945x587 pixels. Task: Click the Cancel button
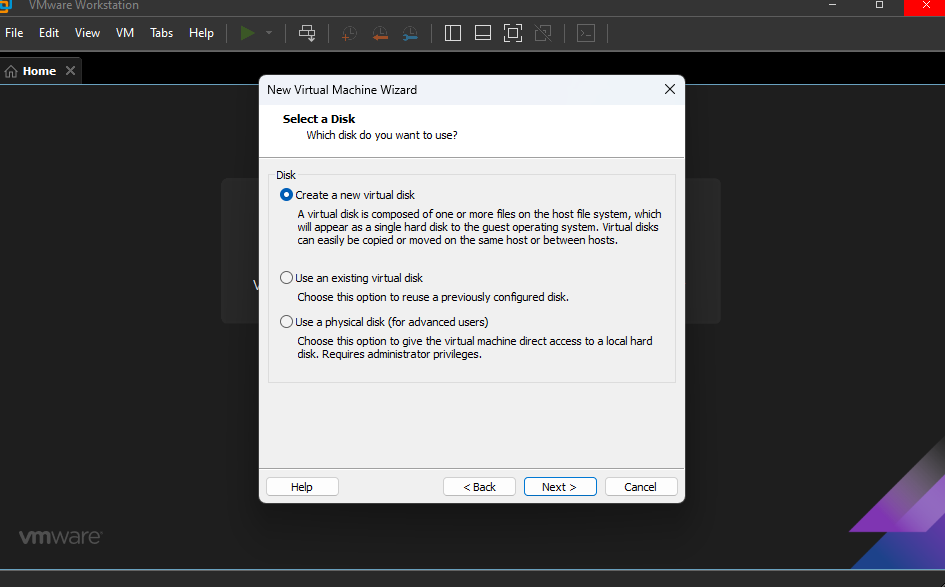pos(641,487)
